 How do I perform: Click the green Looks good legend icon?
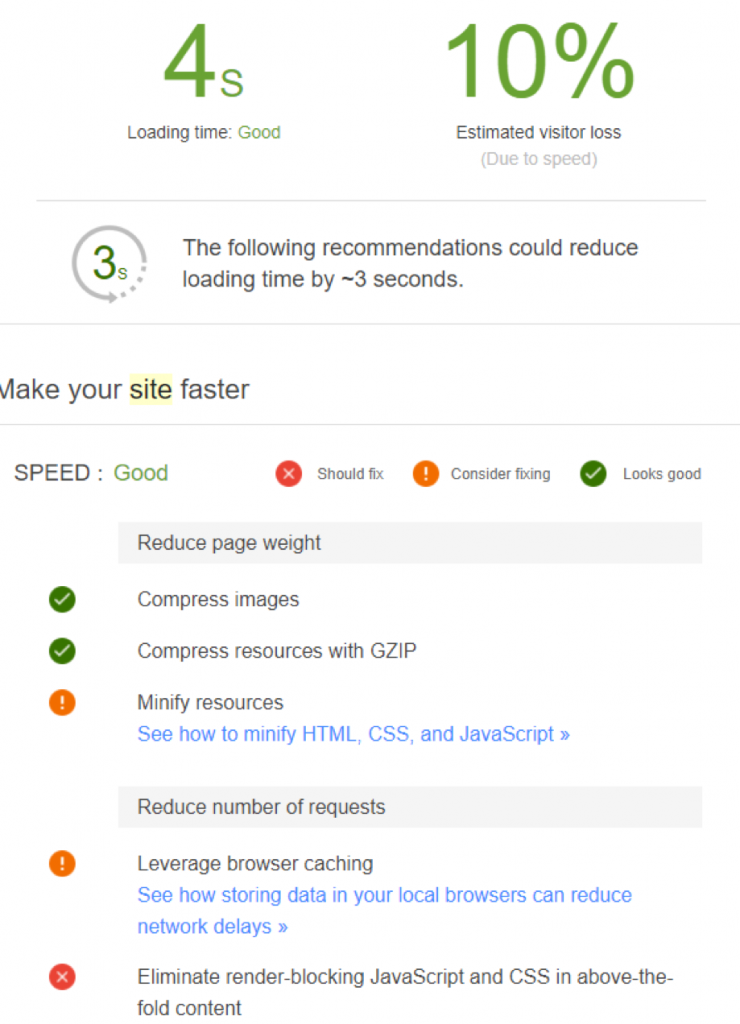click(x=593, y=474)
